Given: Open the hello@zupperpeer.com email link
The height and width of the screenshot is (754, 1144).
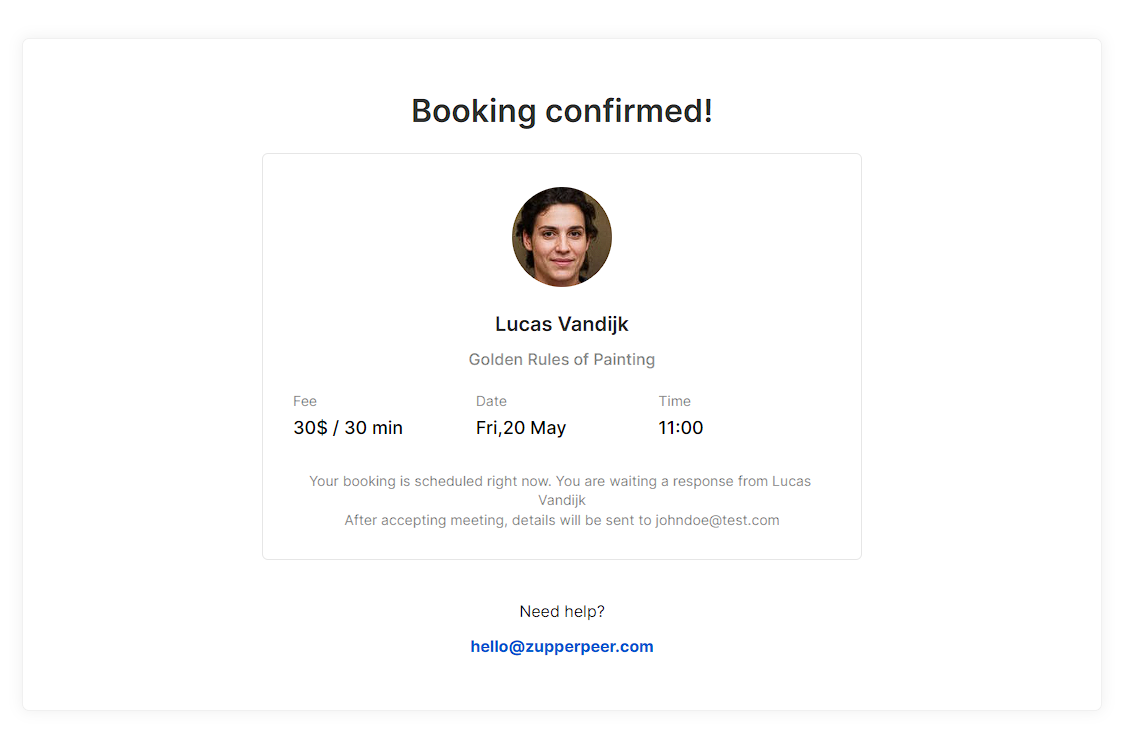Looking at the screenshot, I should (x=561, y=647).
